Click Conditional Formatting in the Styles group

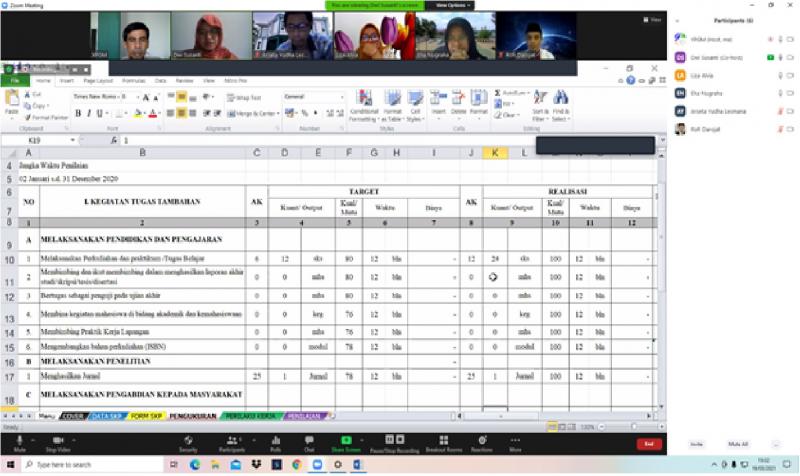(x=363, y=104)
